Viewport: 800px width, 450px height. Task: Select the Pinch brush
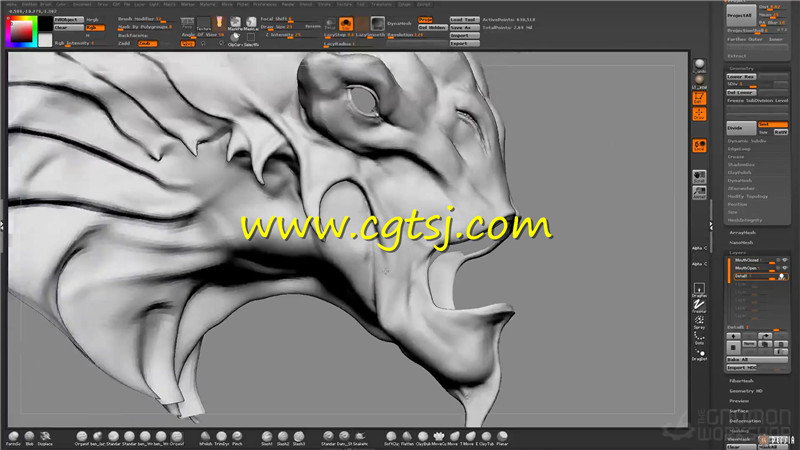click(237, 437)
